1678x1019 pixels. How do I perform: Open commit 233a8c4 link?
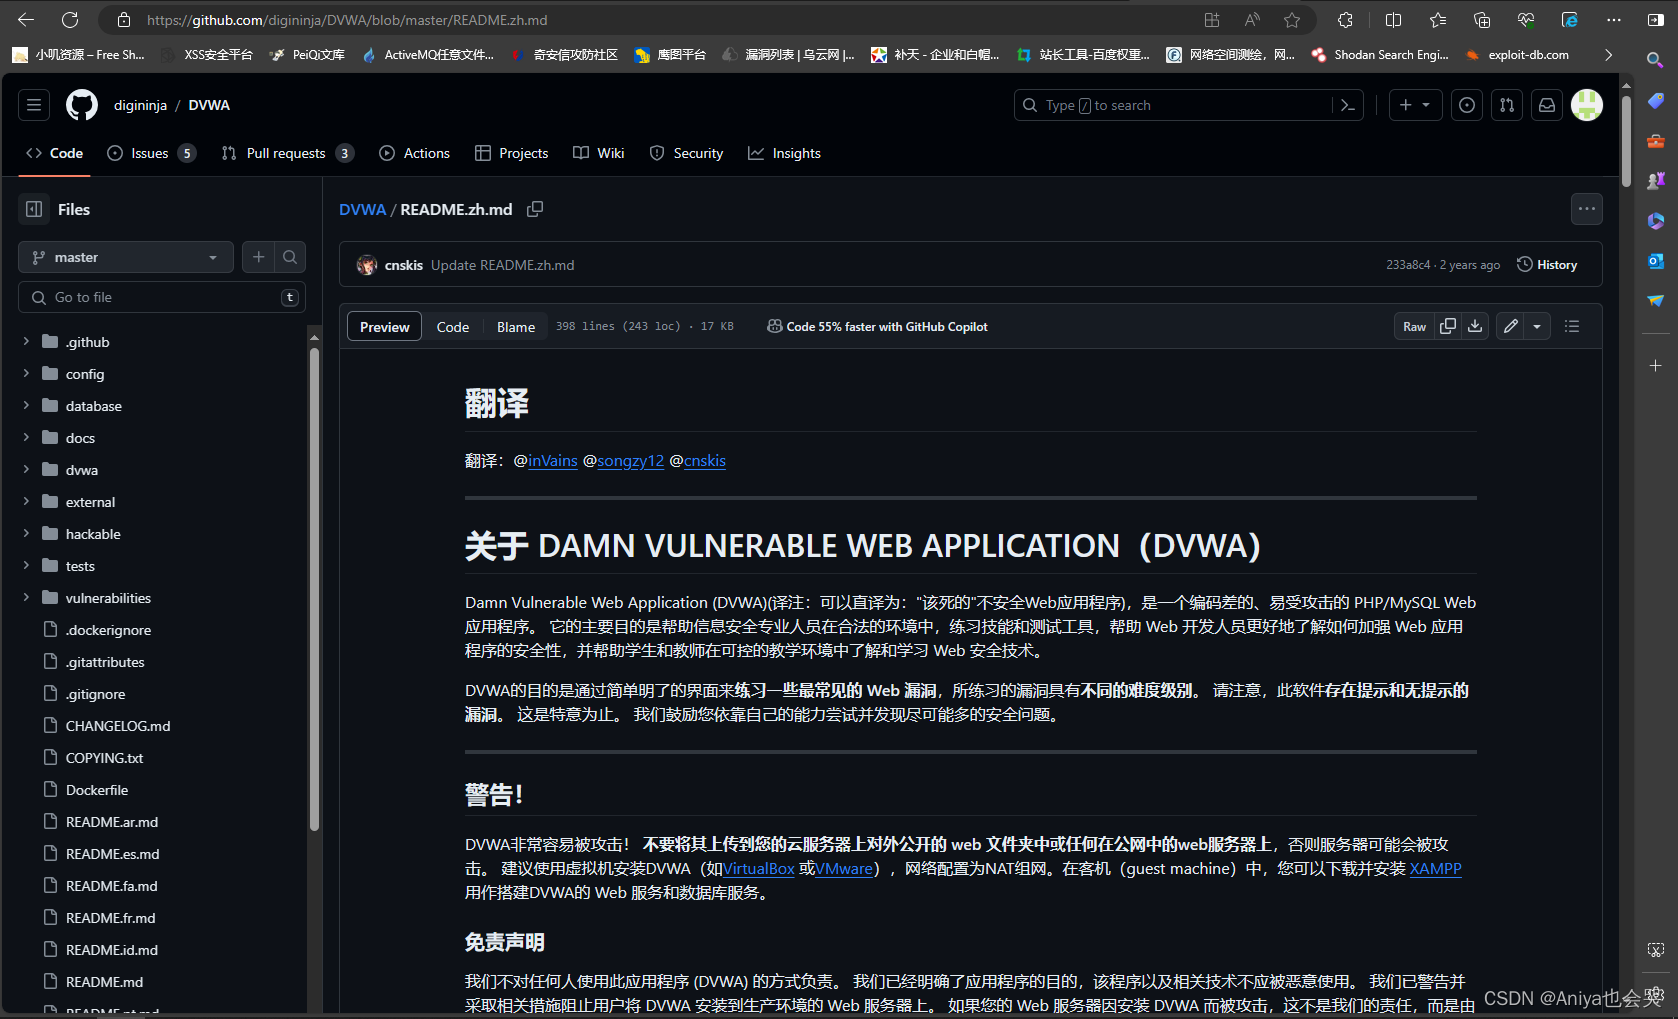click(1408, 265)
